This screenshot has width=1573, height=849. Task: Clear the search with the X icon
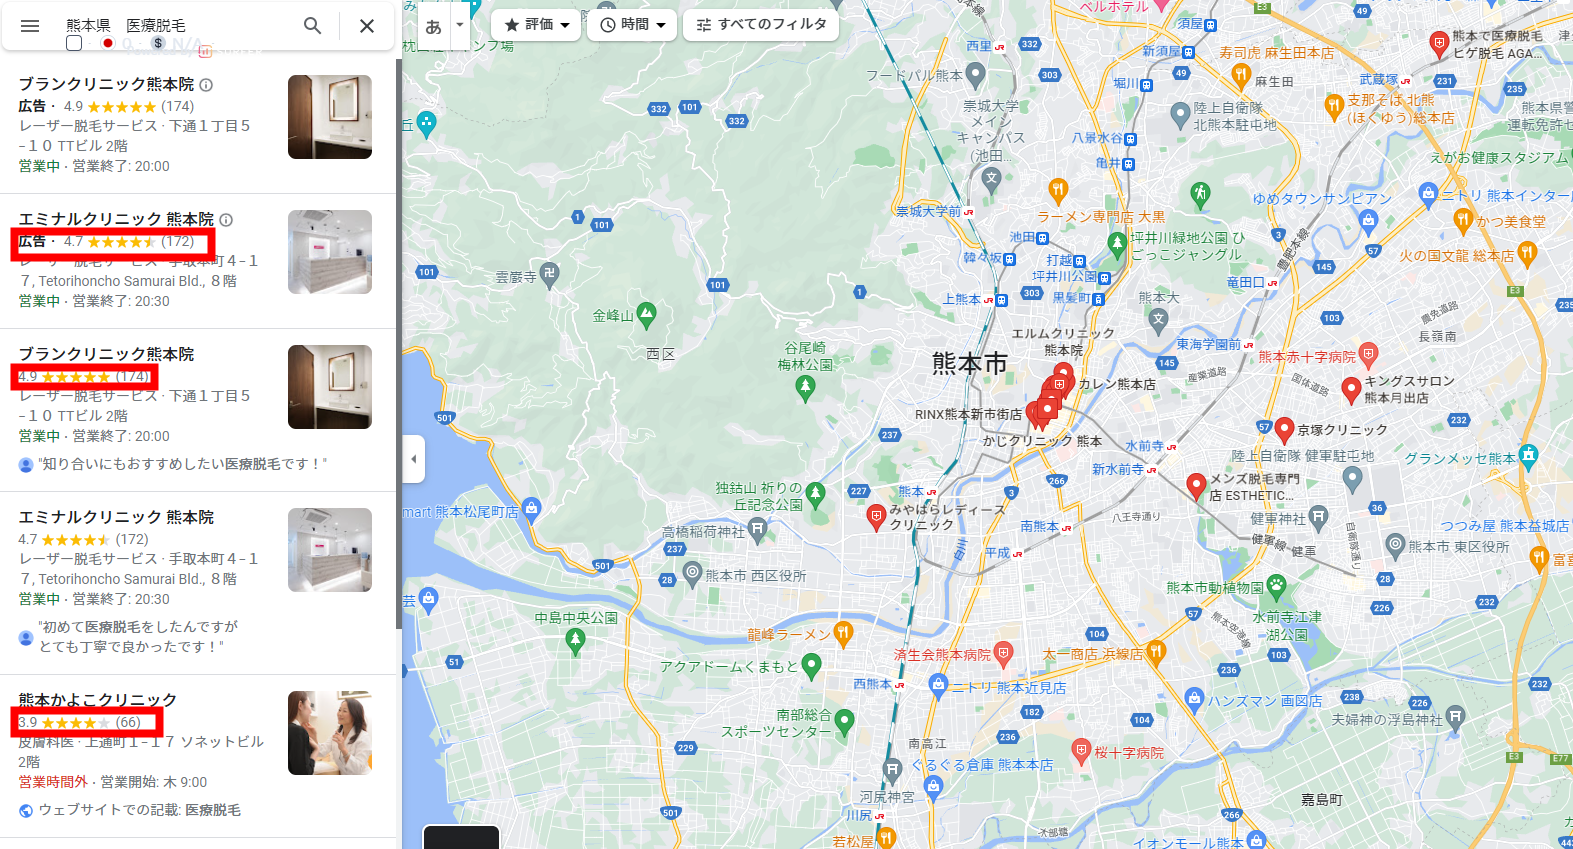click(x=367, y=26)
